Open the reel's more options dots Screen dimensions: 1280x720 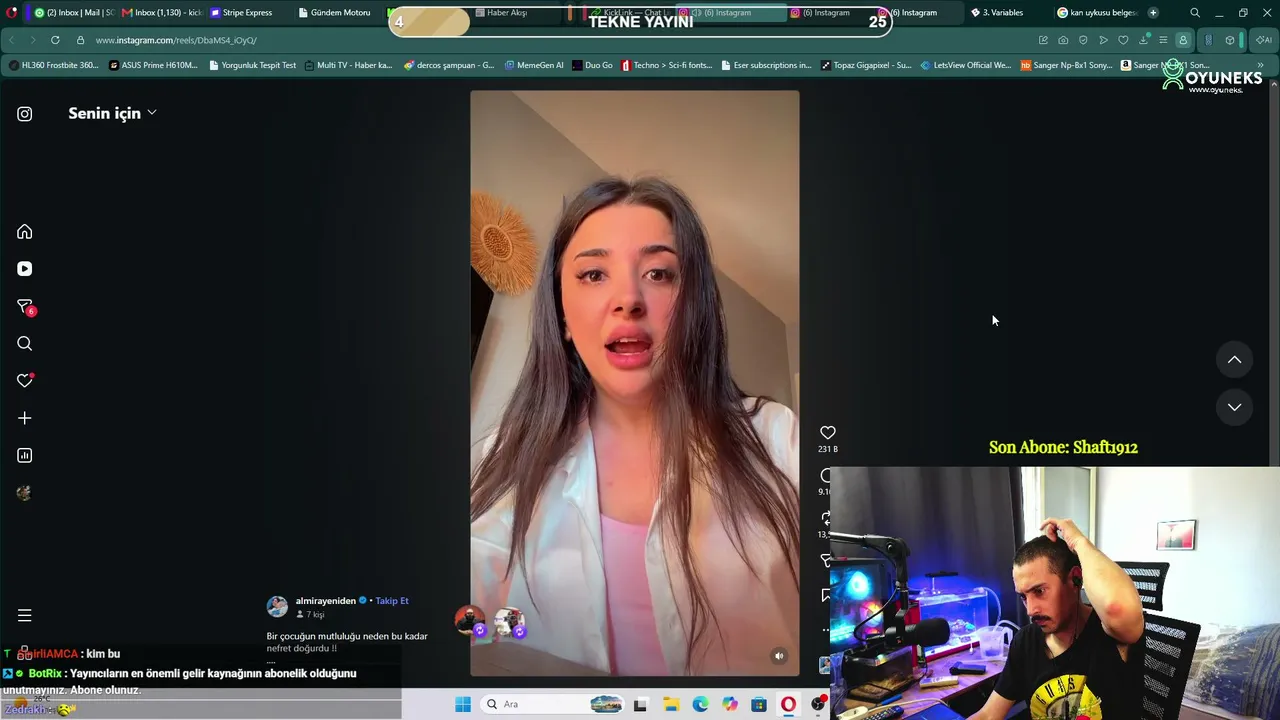[x=826, y=630]
